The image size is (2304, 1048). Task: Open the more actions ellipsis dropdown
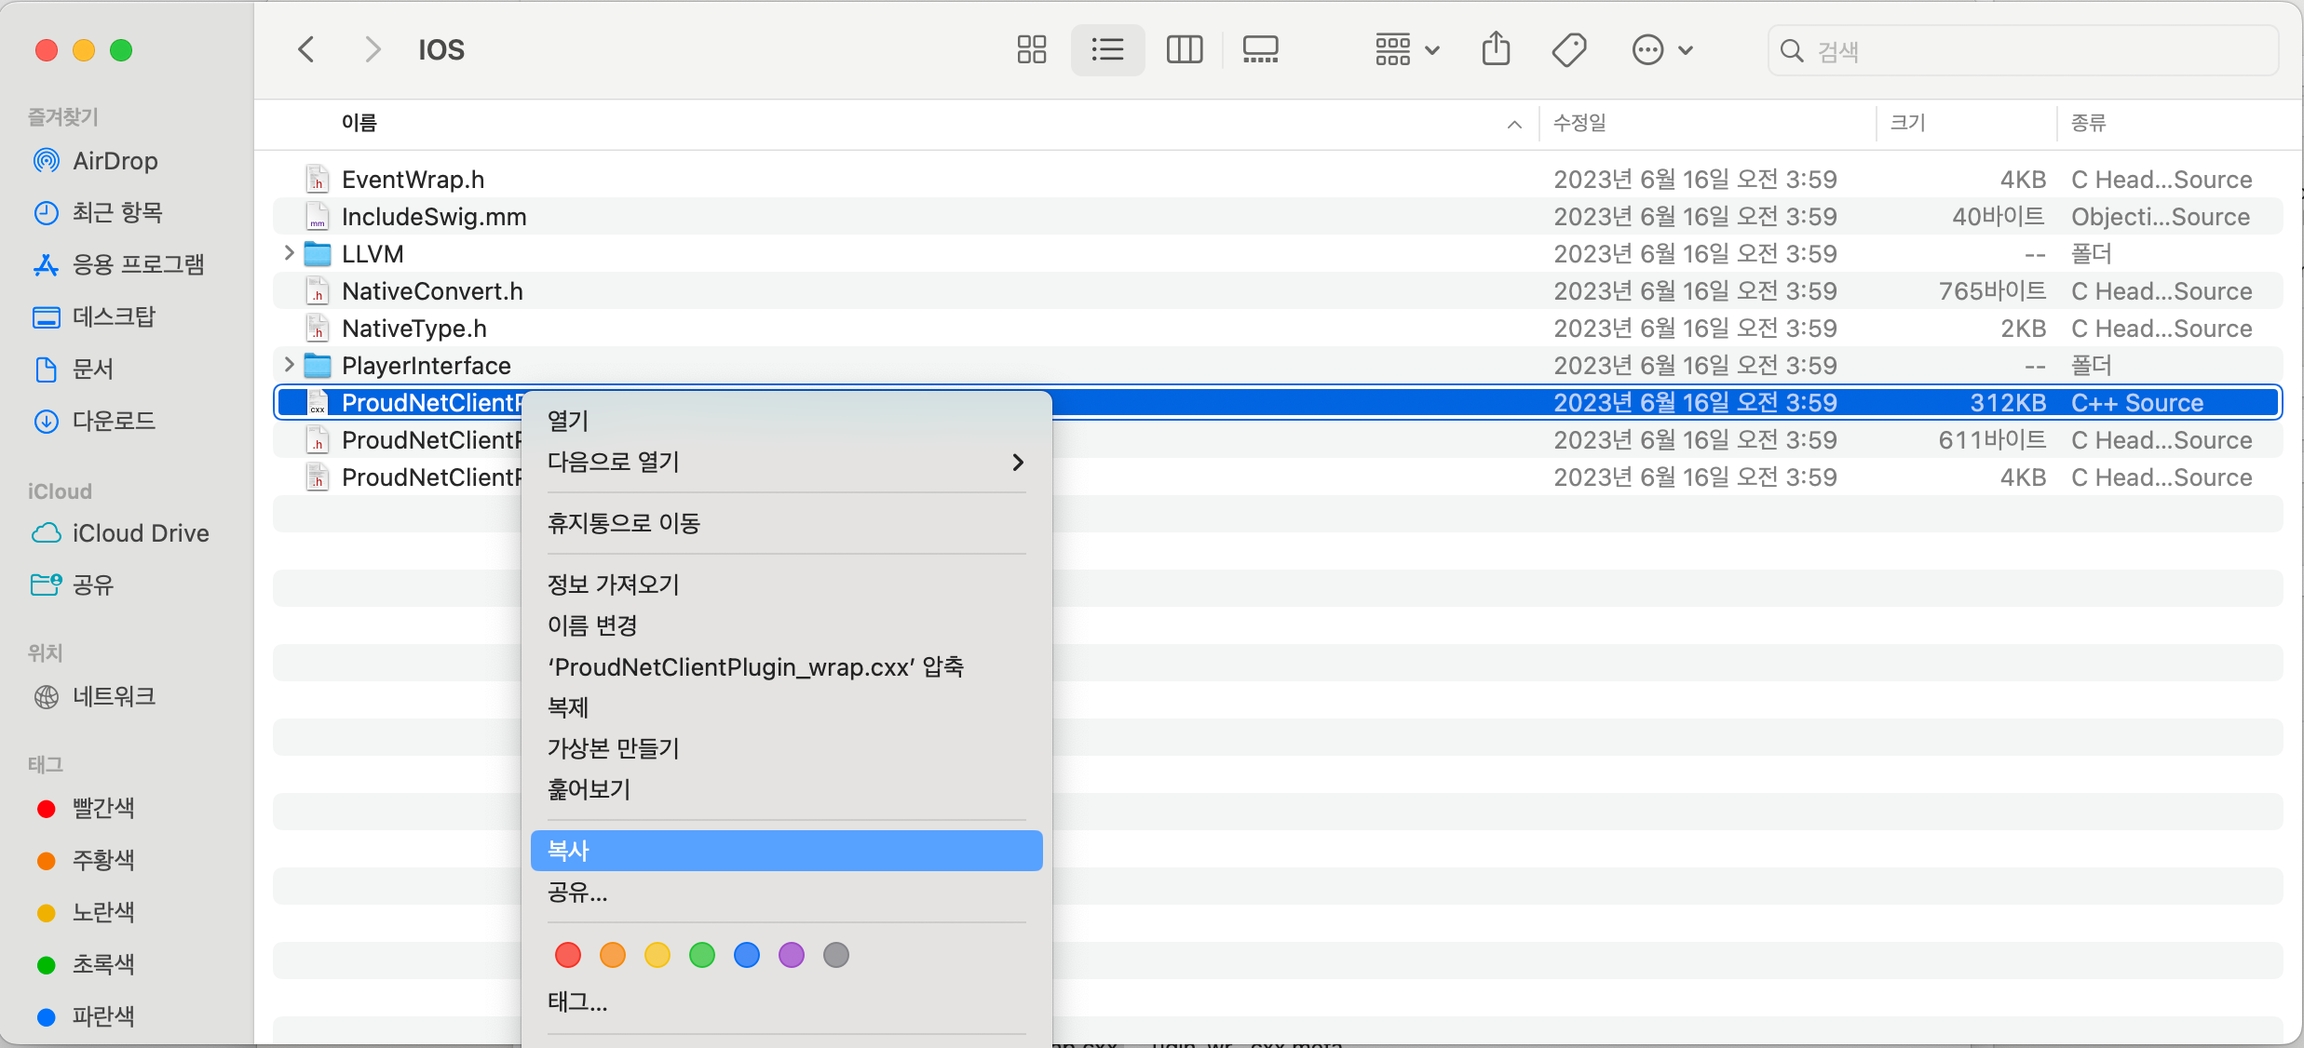click(1661, 50)
